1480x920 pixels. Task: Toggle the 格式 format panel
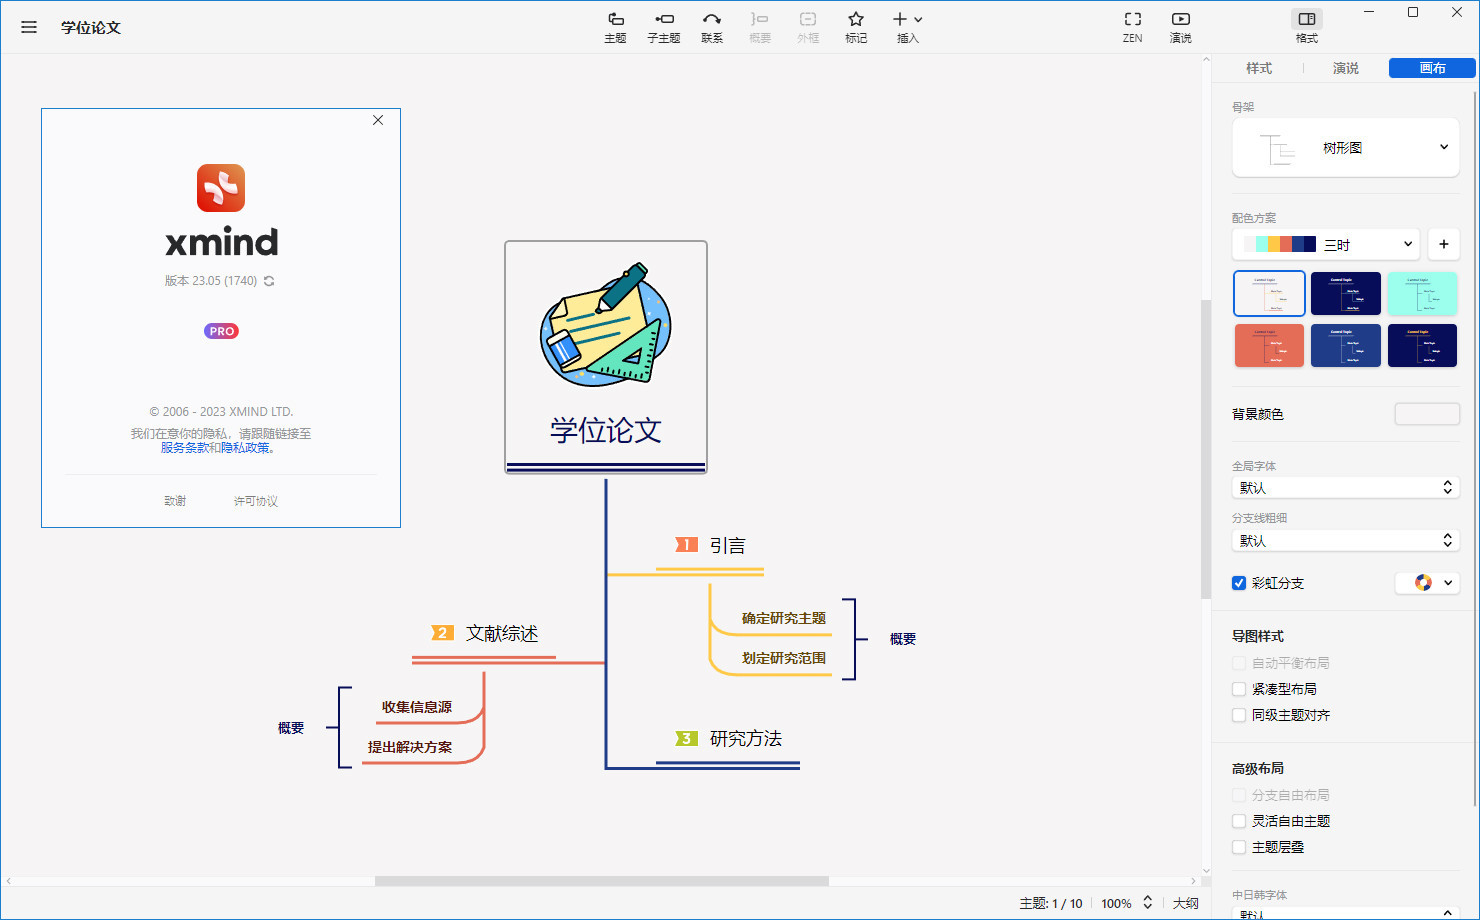(x=1307, y=27)
